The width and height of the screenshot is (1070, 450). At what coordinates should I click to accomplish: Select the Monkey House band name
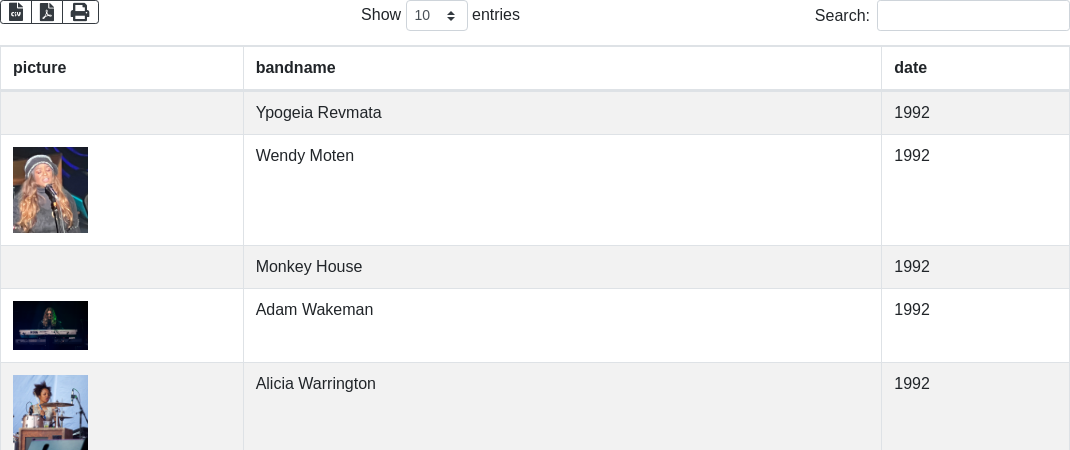click(x=309, y=267)
